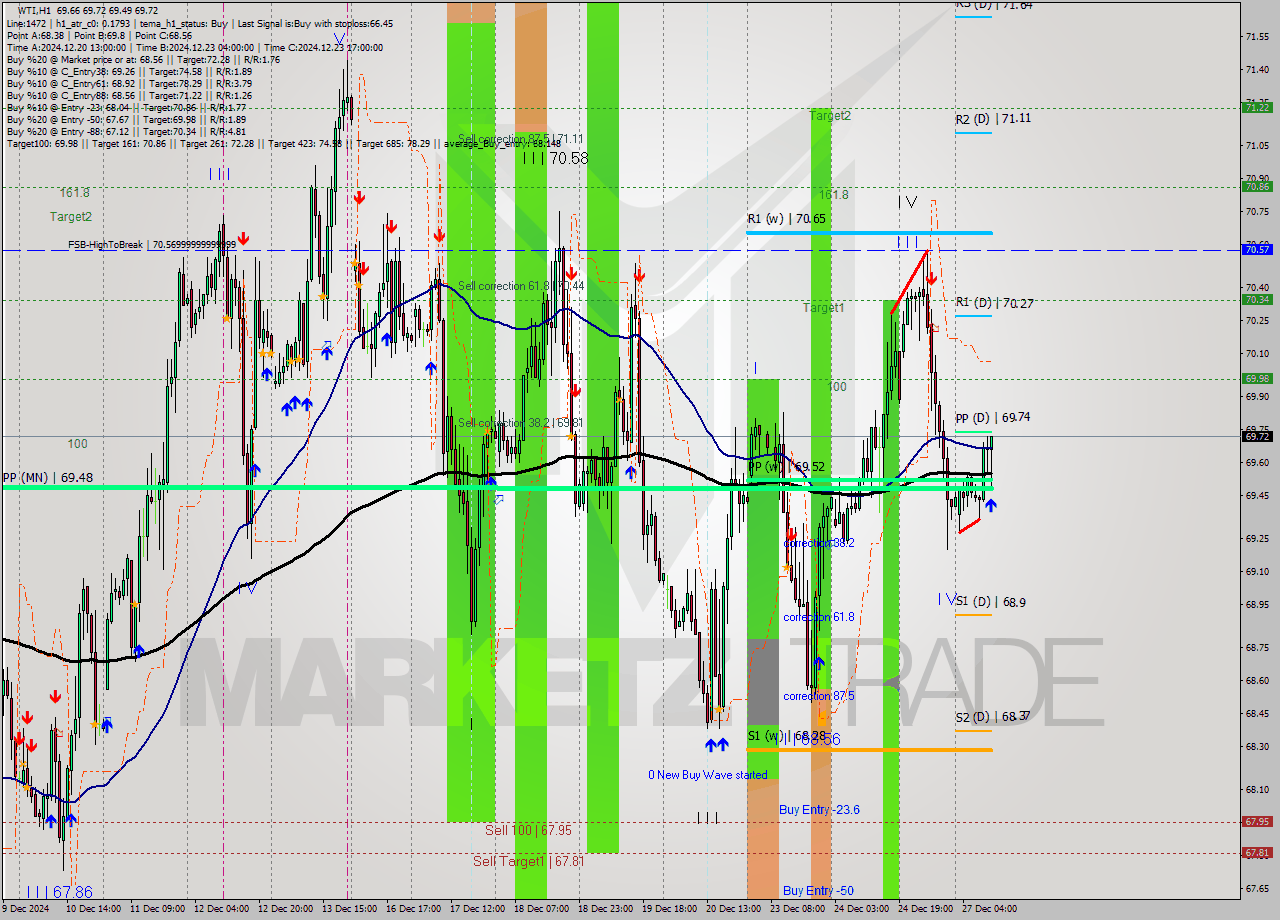Select the '13 Dec 15:00' time label
Image resolution: width=1280 pixels, height=920 pixels.
[x=349, y=909]
